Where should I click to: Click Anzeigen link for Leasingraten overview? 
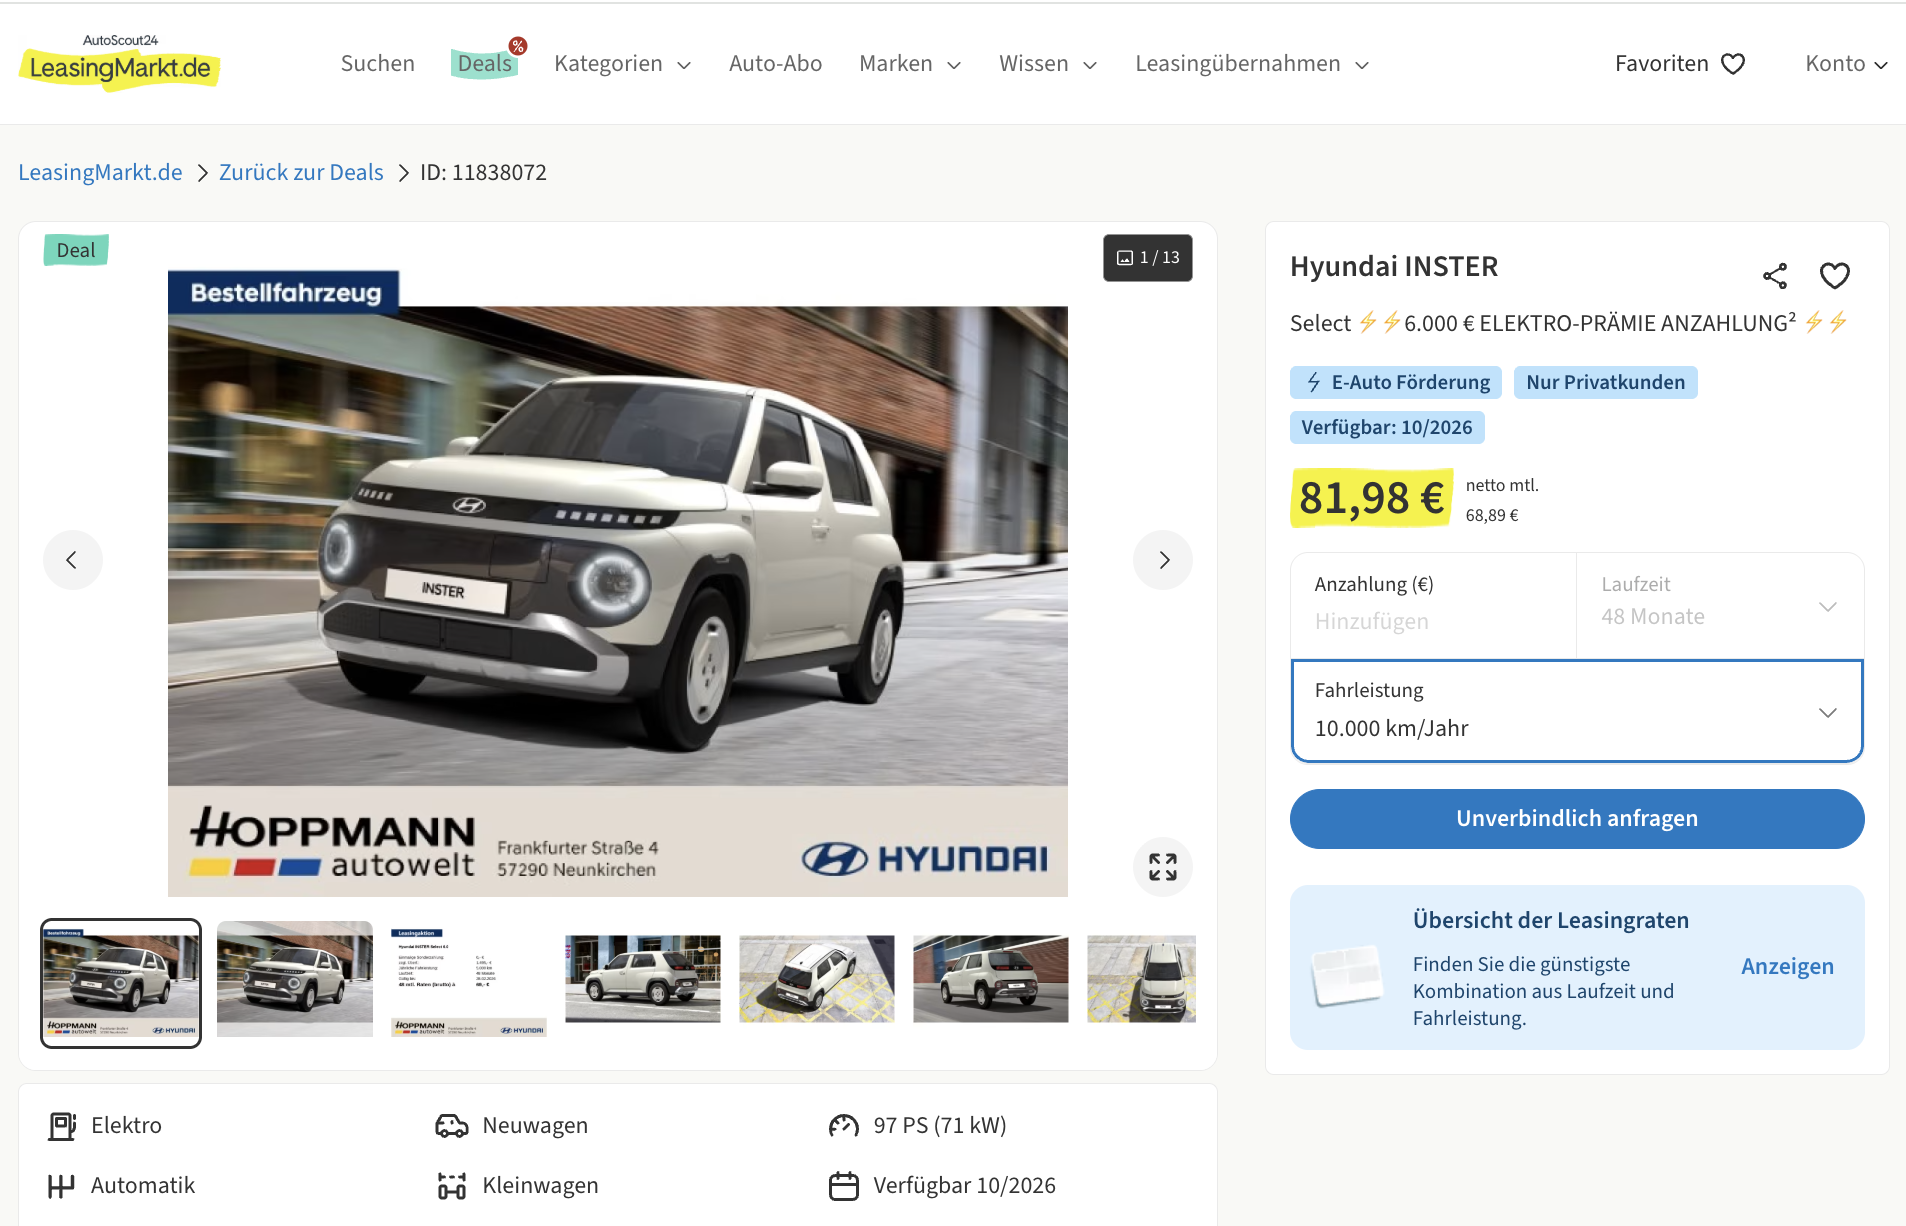coord(1786,966)
